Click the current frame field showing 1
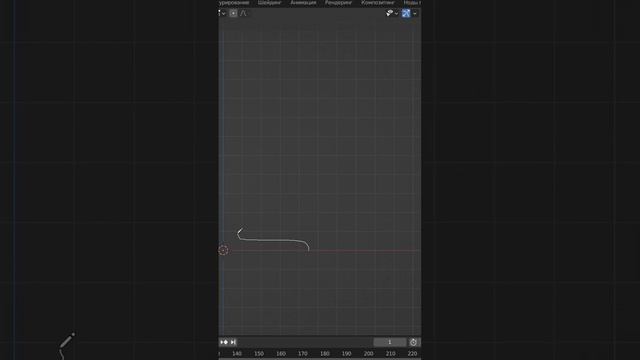The width and height of the screenshot is (640, 360). point(389,342)
